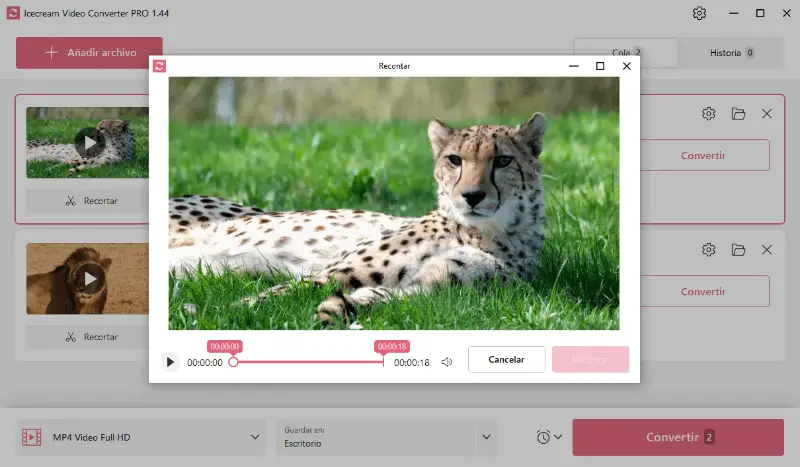The width and height of the screenshot is (800, 467).
Task: Open settings for the lion video item
Action: pyautogui.click(x=709, y=250)
